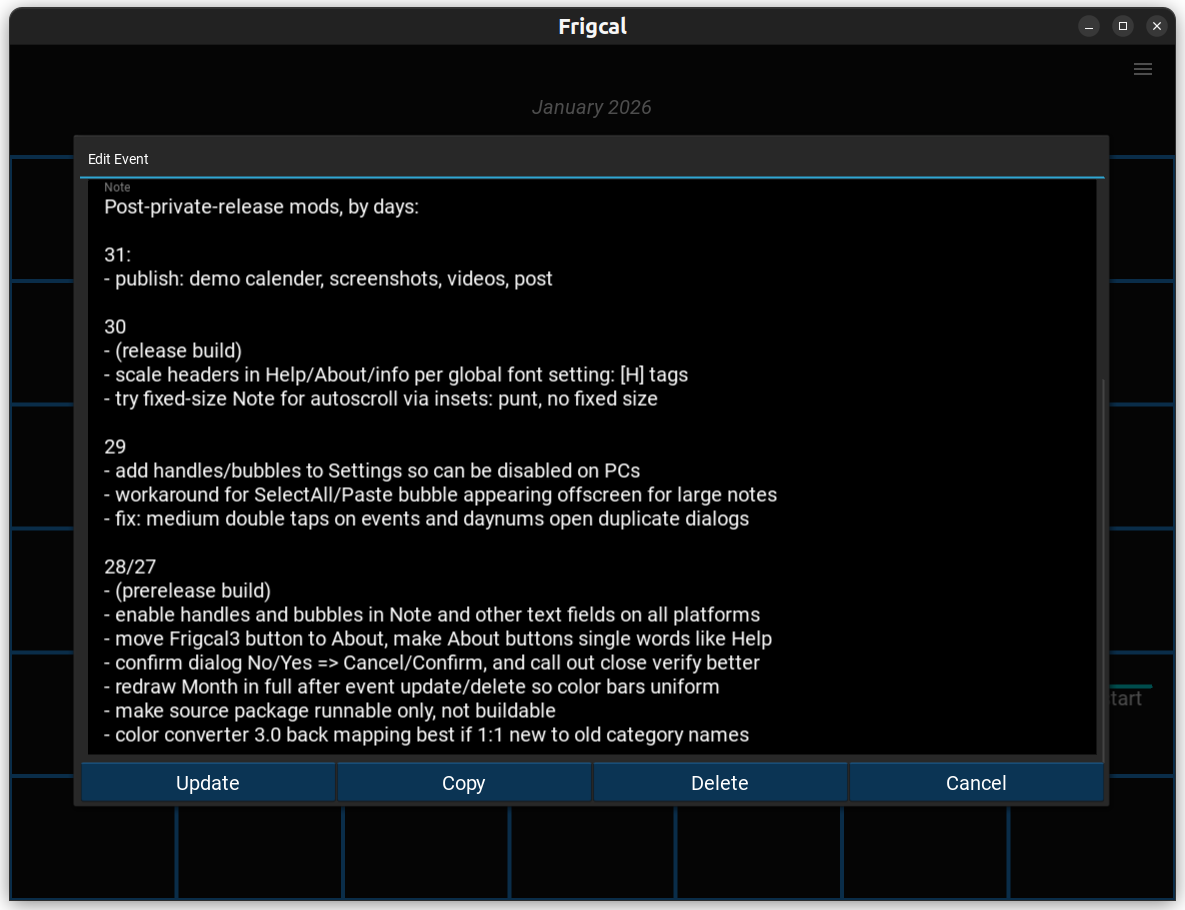Image resolution: width=1185 pixels, height=910 pixels.
Task: Click the "color converter 3.0" note line
Action: [x=431, y=735]
